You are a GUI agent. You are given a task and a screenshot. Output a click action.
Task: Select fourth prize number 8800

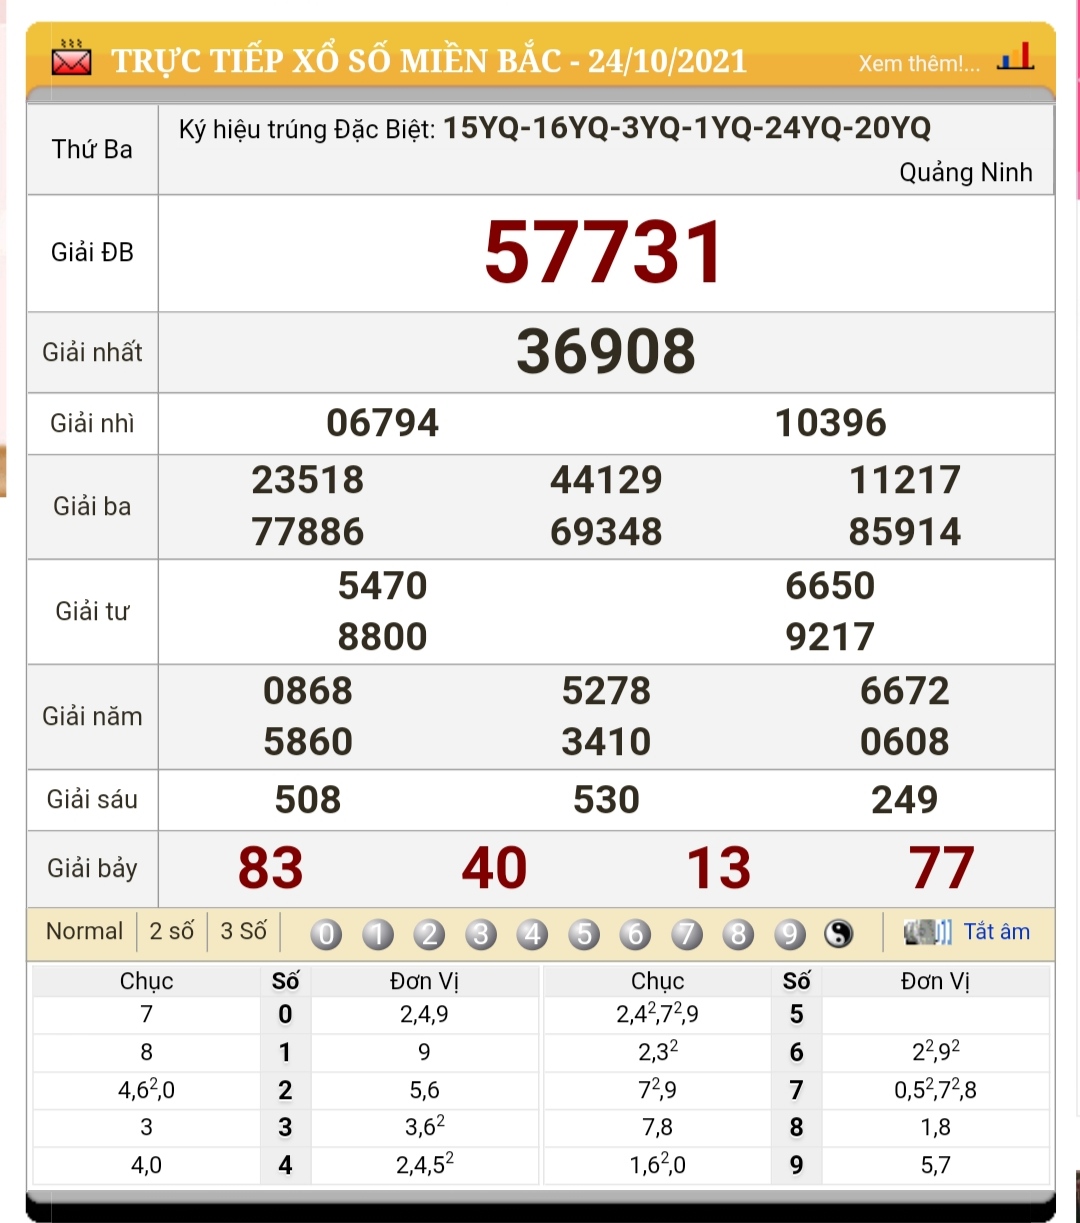pos(382,637)
